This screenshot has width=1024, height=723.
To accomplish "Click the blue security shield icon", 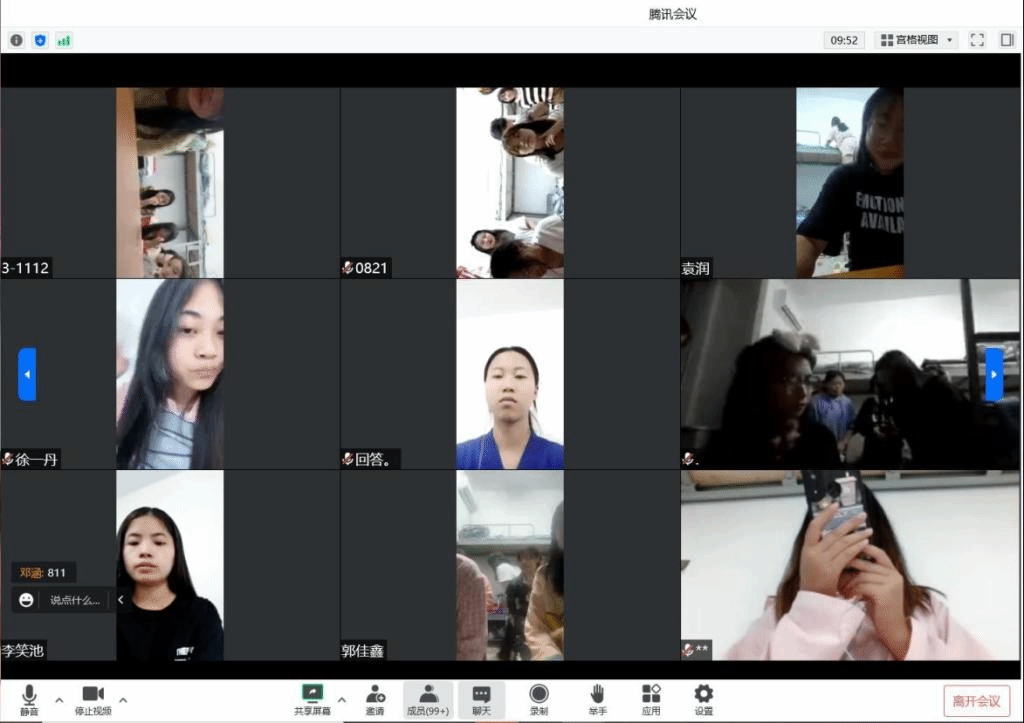I will (40, 40).
